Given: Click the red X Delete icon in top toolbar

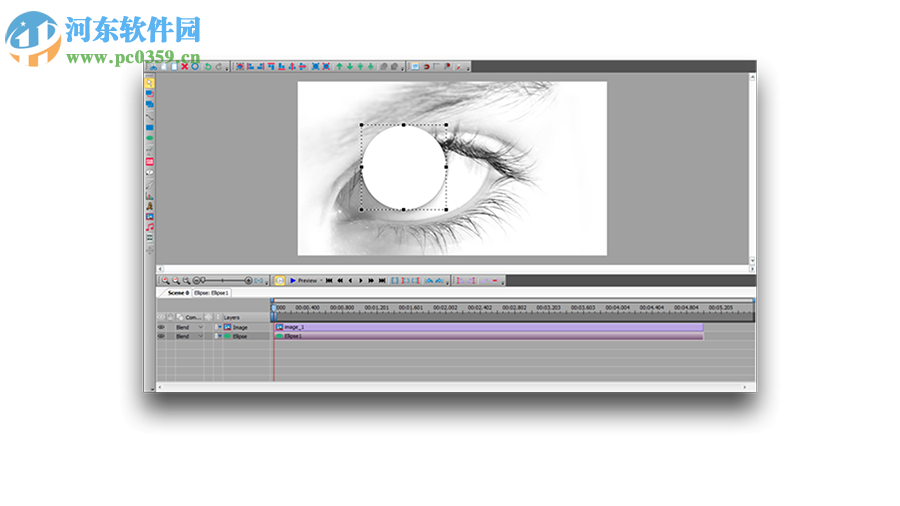Looking at the screenshot, I should (x=185, y=67).
